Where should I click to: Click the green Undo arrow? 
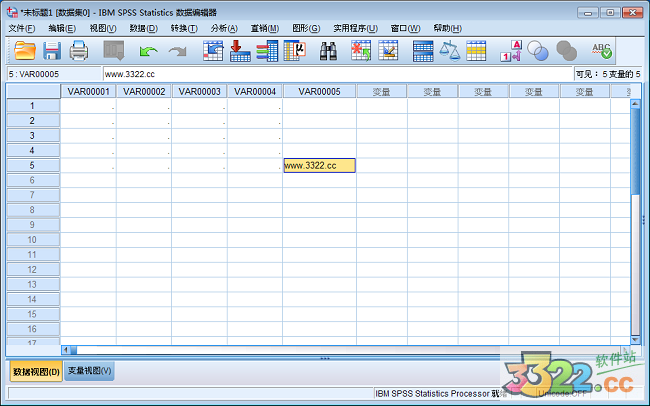149,50
